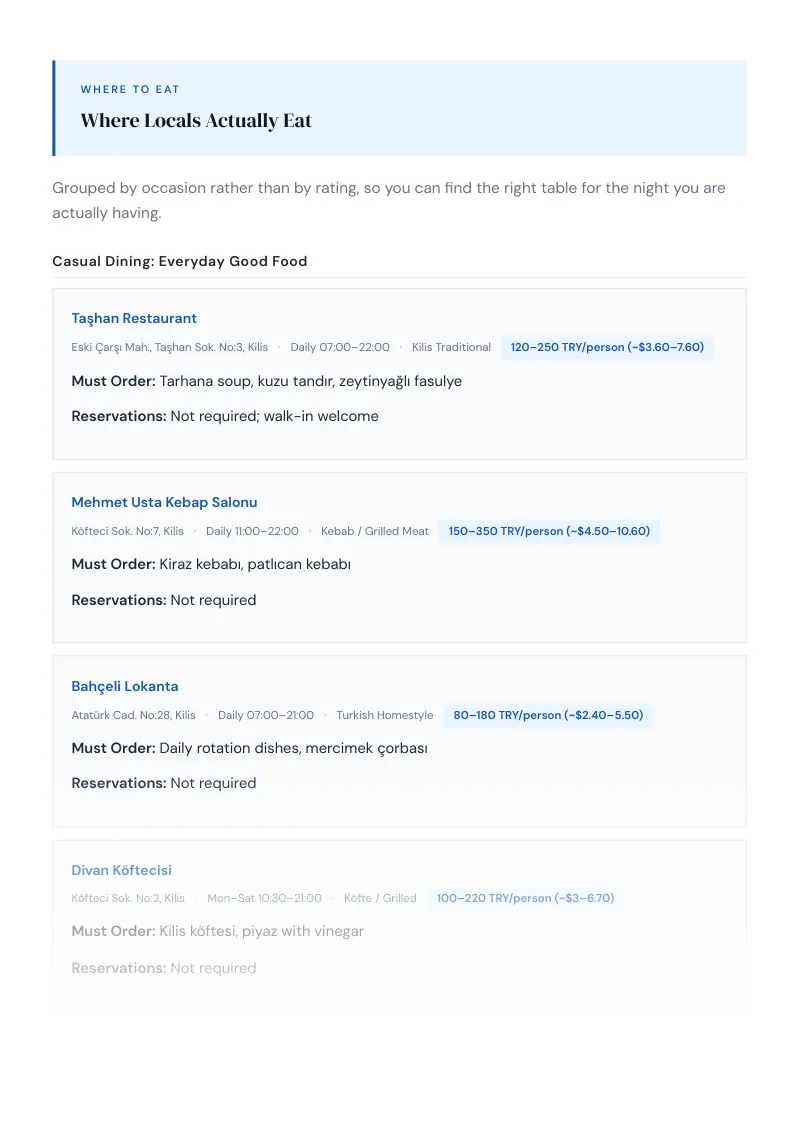Click Mon–Sat 10:30–21:00 opening hours
This screenshot has width=800, height=1132.
(x=264, y=898)
